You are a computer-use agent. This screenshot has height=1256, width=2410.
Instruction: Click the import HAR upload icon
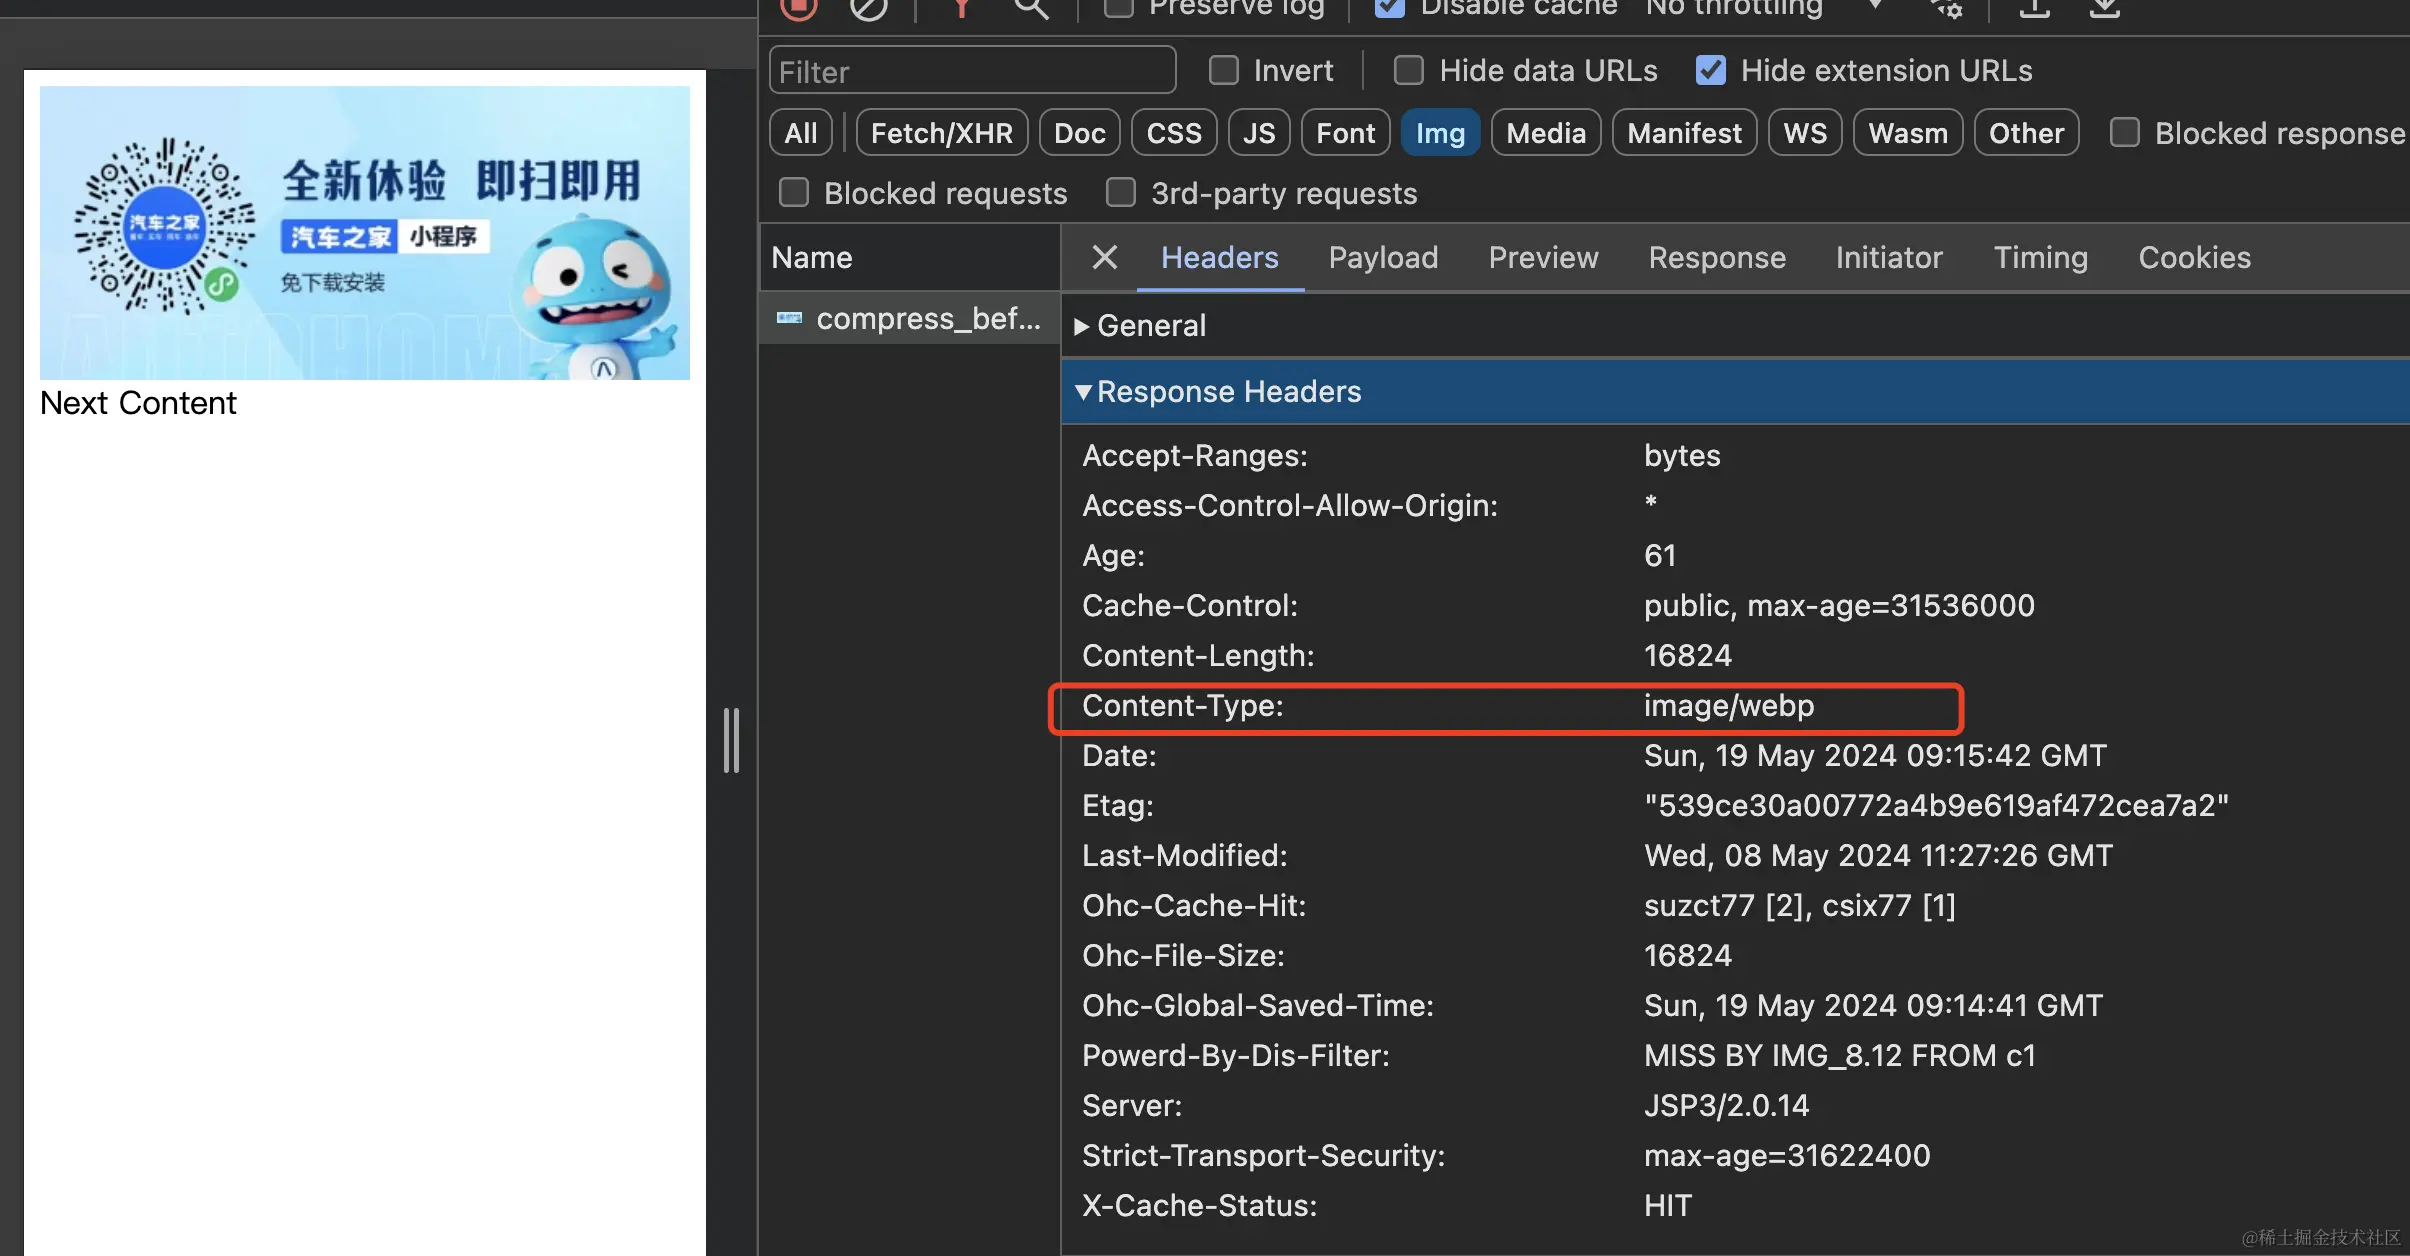coord(2034,8)
